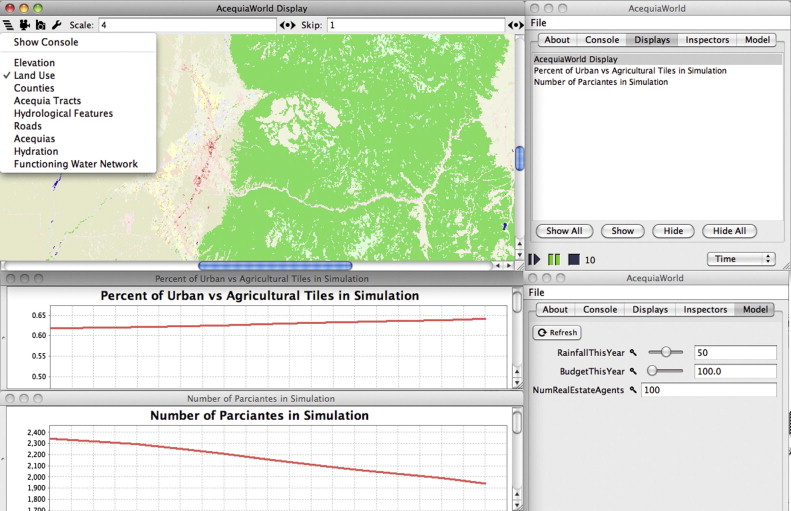The height and width of the screenshot is (511, 791).
Task: Click scroll down arrow of Urban chart window
Action: tap(517, 383)
